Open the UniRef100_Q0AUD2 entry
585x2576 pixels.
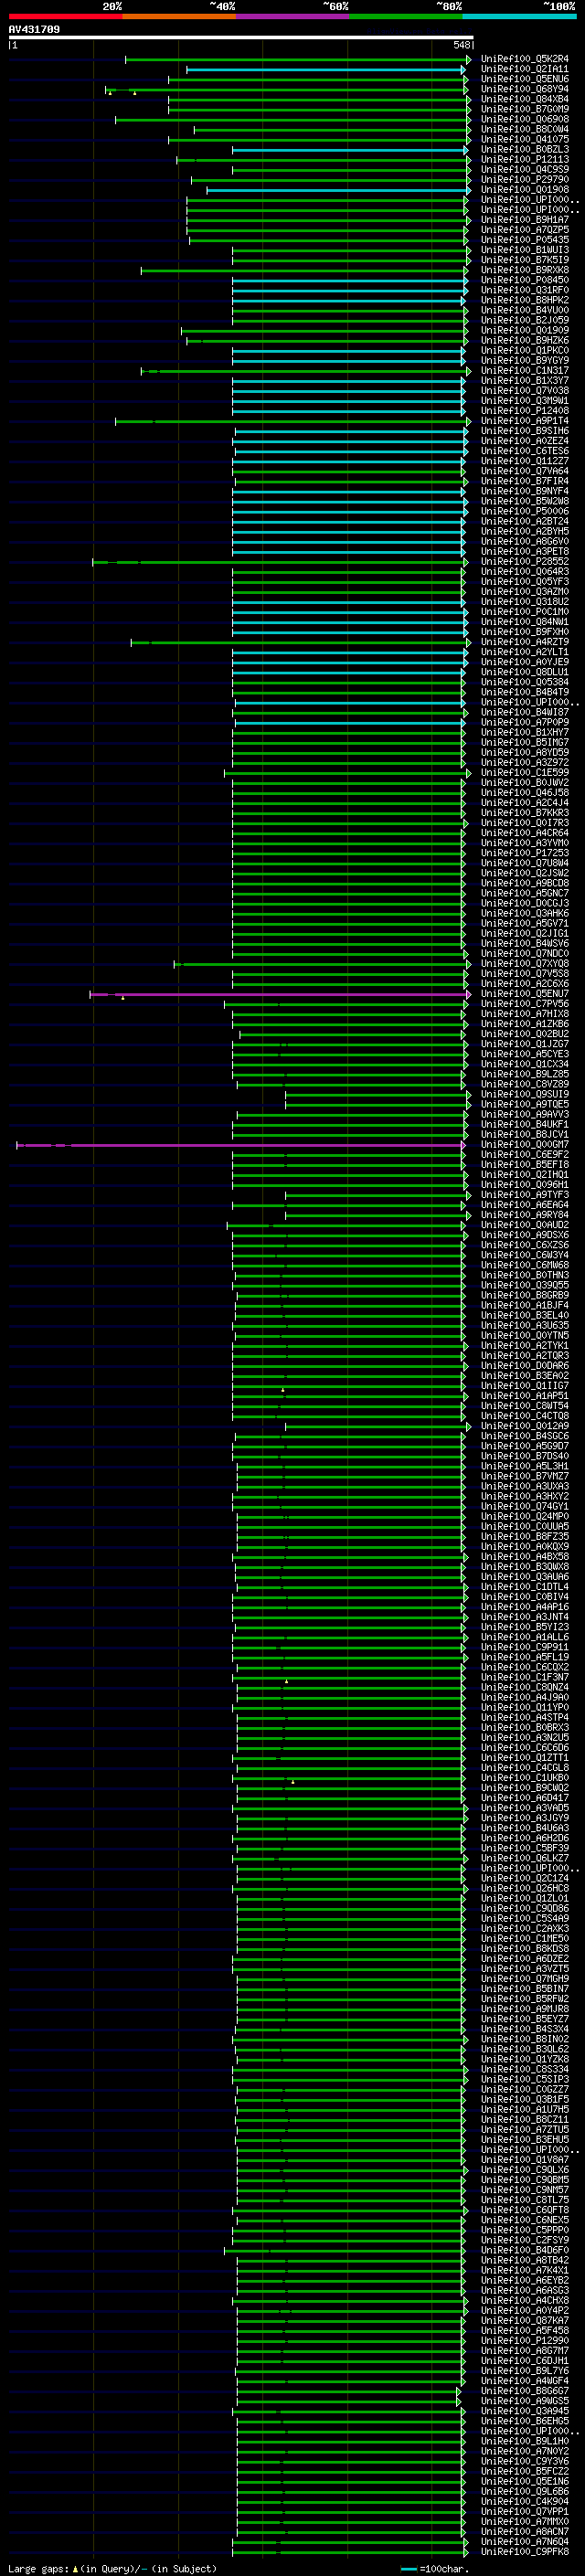(524, 1225)
